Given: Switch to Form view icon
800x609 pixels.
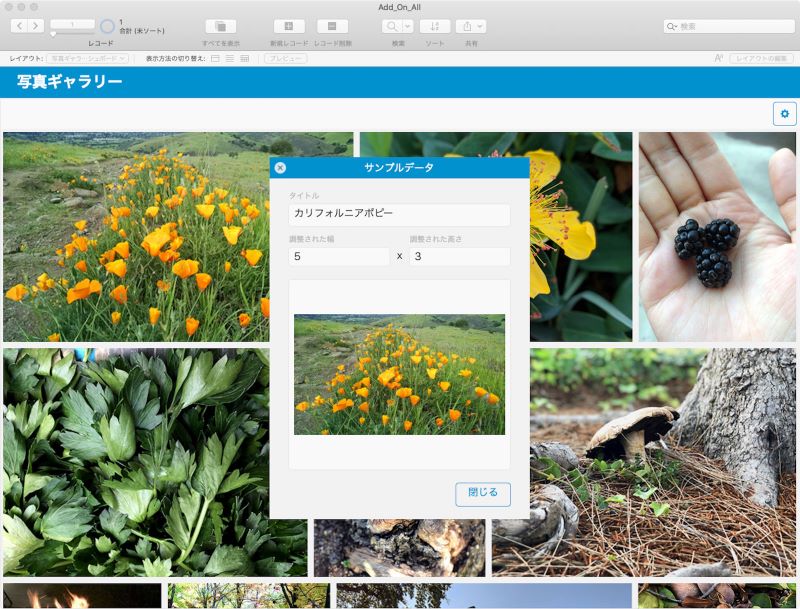Looking at the screenshot, I should pyautogui.click(x=215, y=59).
